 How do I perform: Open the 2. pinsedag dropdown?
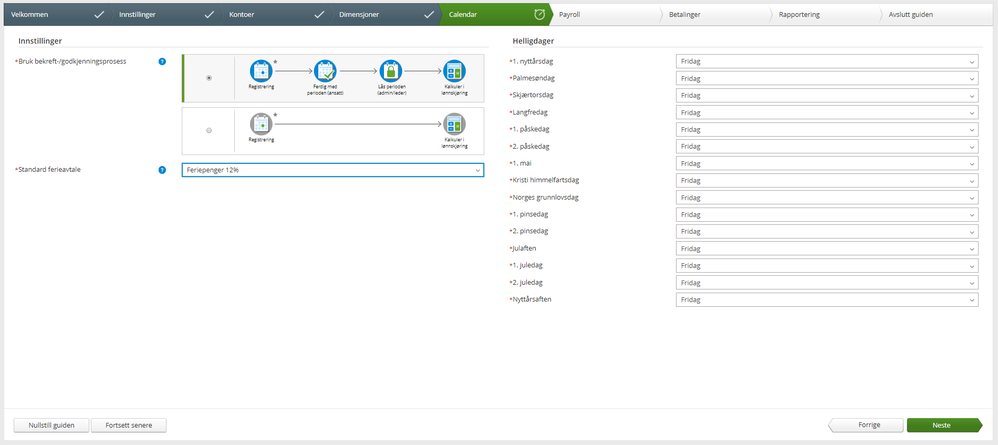(827, 232)
